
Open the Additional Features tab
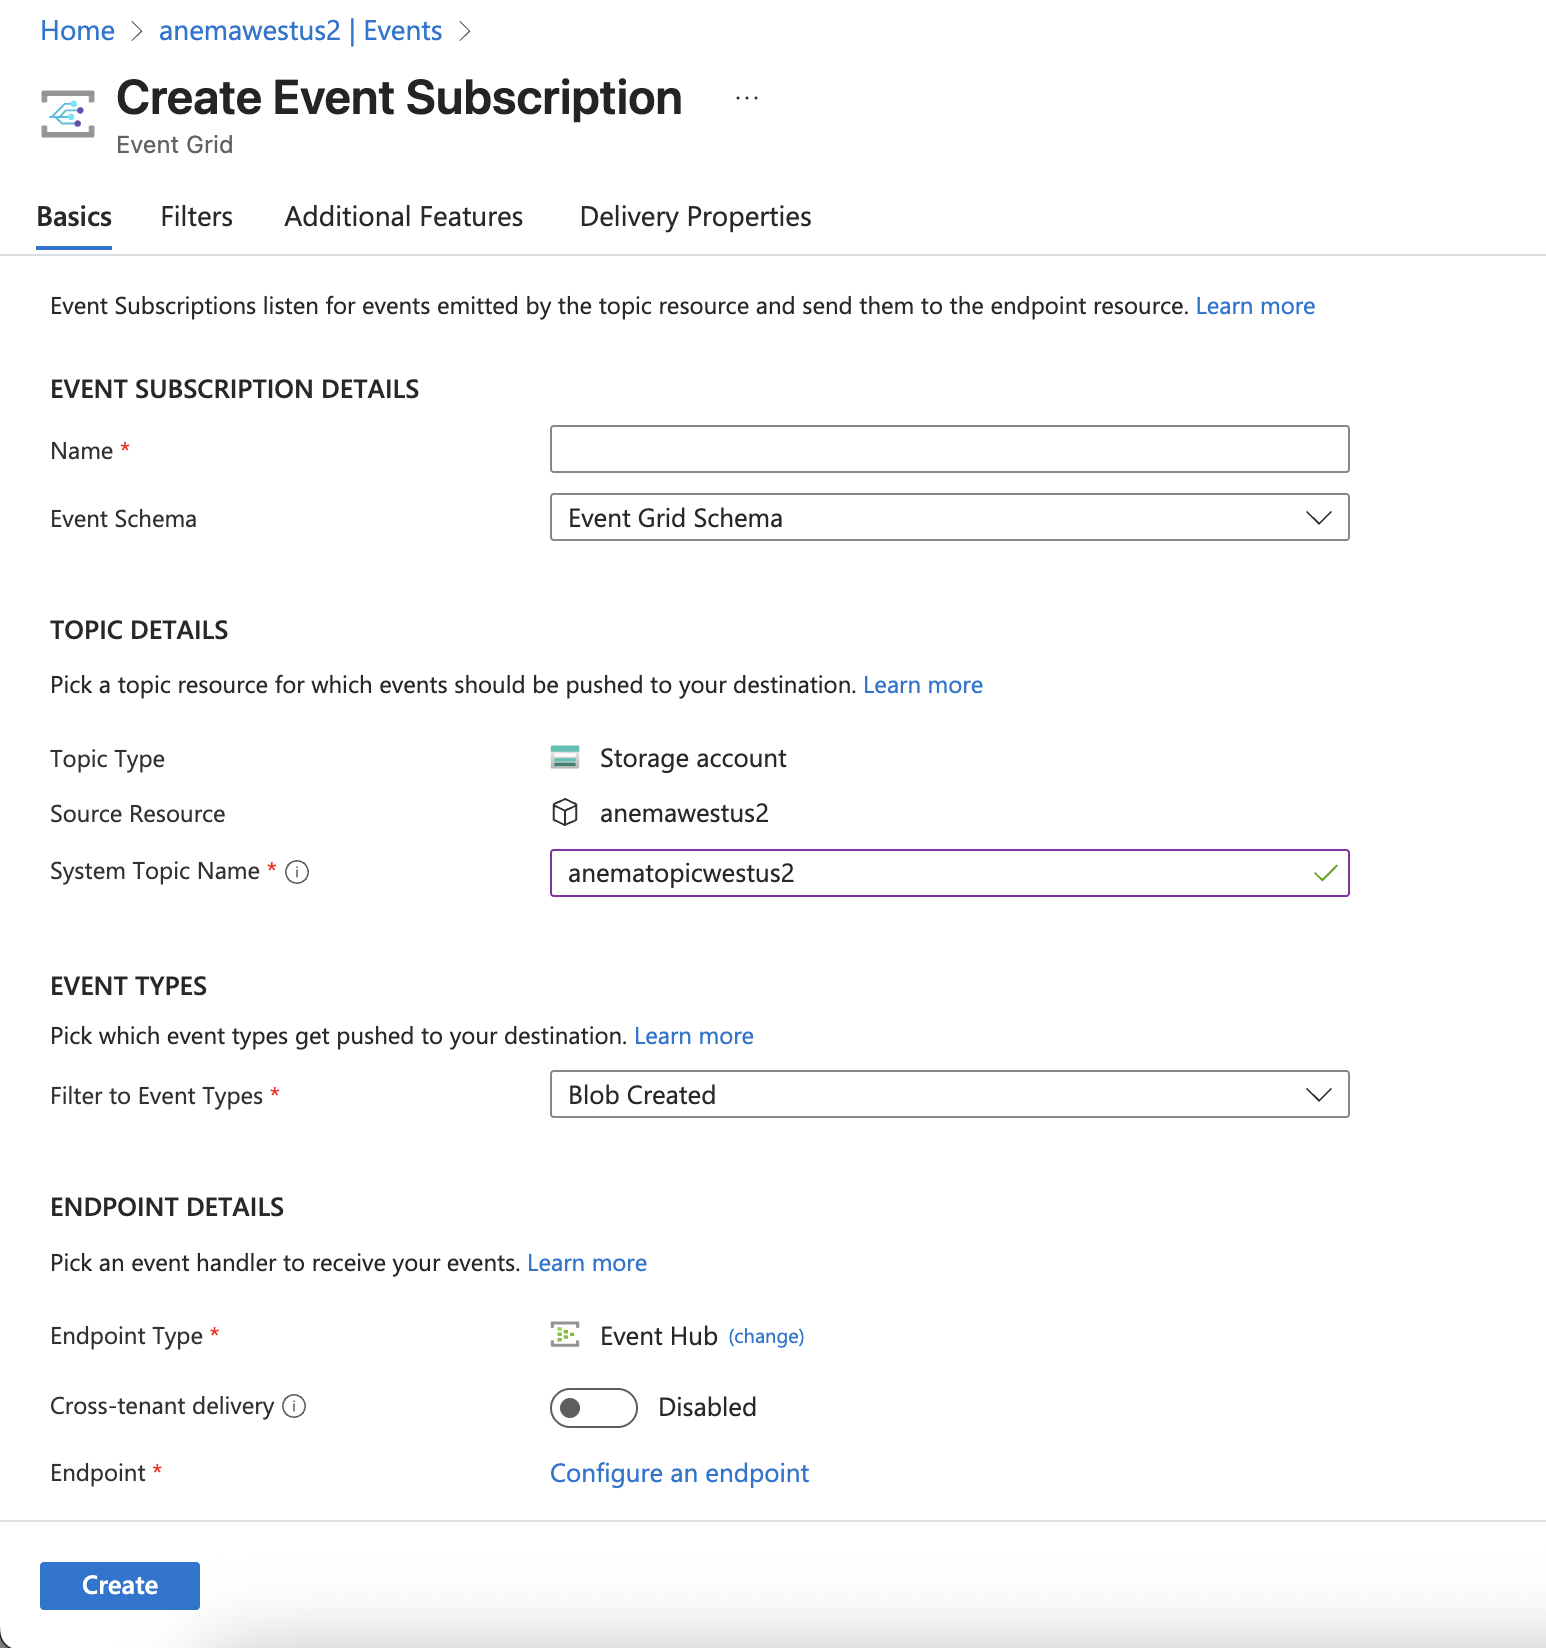[403, 217]
